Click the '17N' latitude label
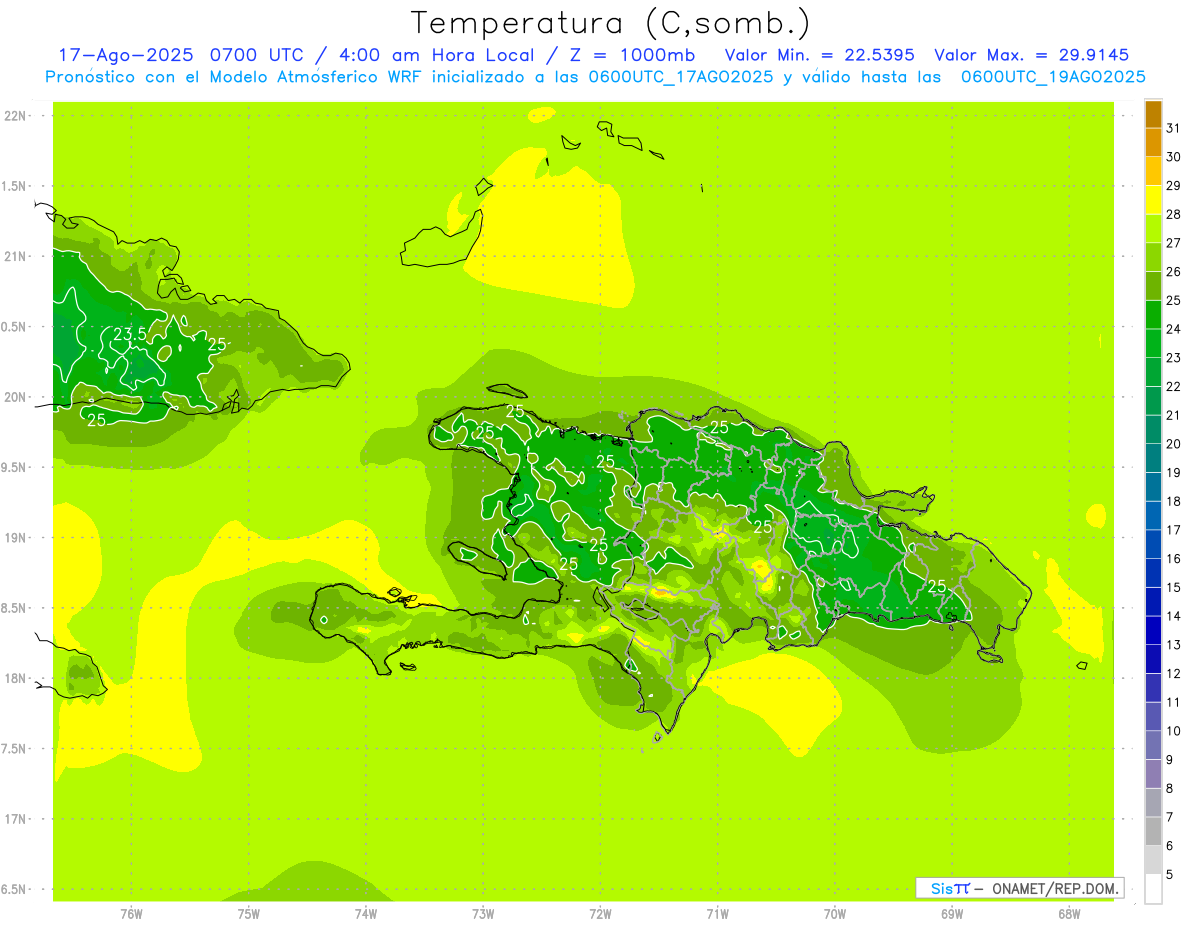1200x927 pixels. (15, 819)
